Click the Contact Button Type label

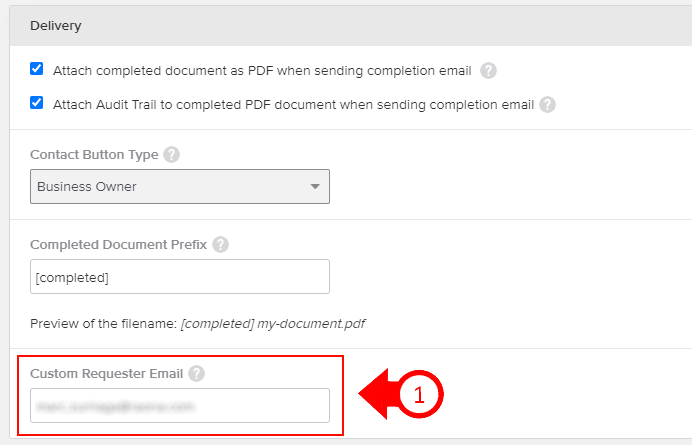pyautogui.click(x=94, y=154)
